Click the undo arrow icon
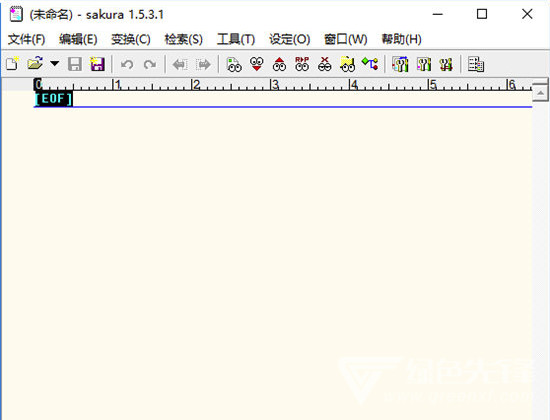 coord(127,65)
